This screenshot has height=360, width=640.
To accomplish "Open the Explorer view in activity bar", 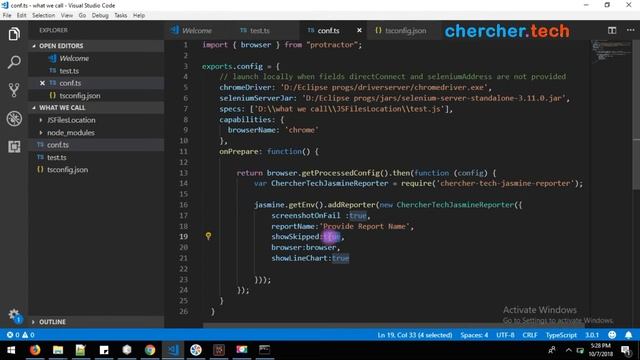I will point(14,34).
